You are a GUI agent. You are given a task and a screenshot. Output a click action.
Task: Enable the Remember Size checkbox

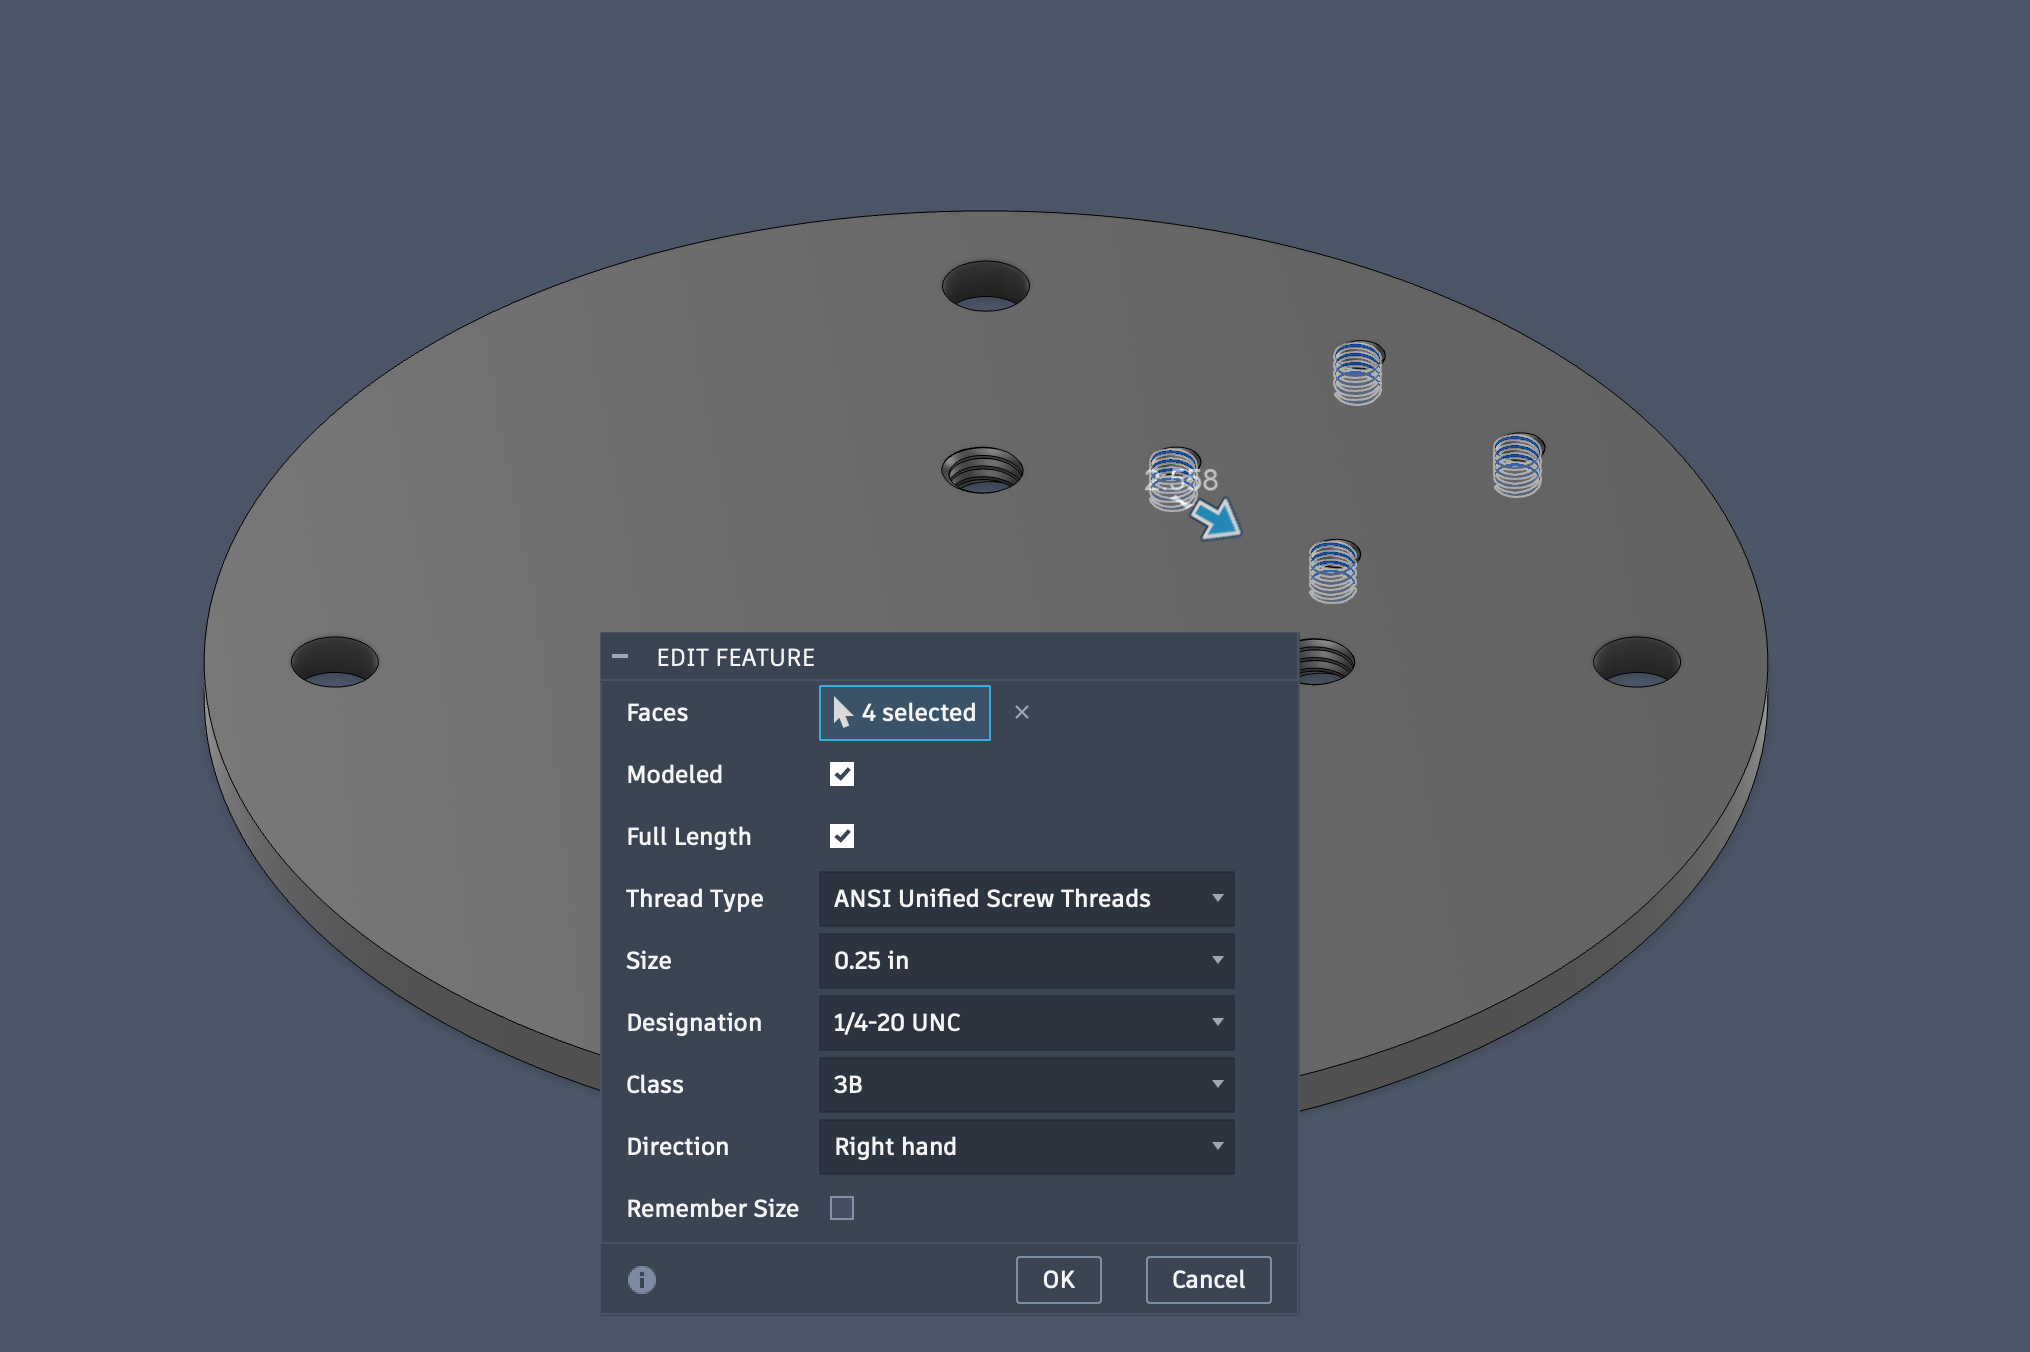pyautogui.click(x=842, y=1208)
